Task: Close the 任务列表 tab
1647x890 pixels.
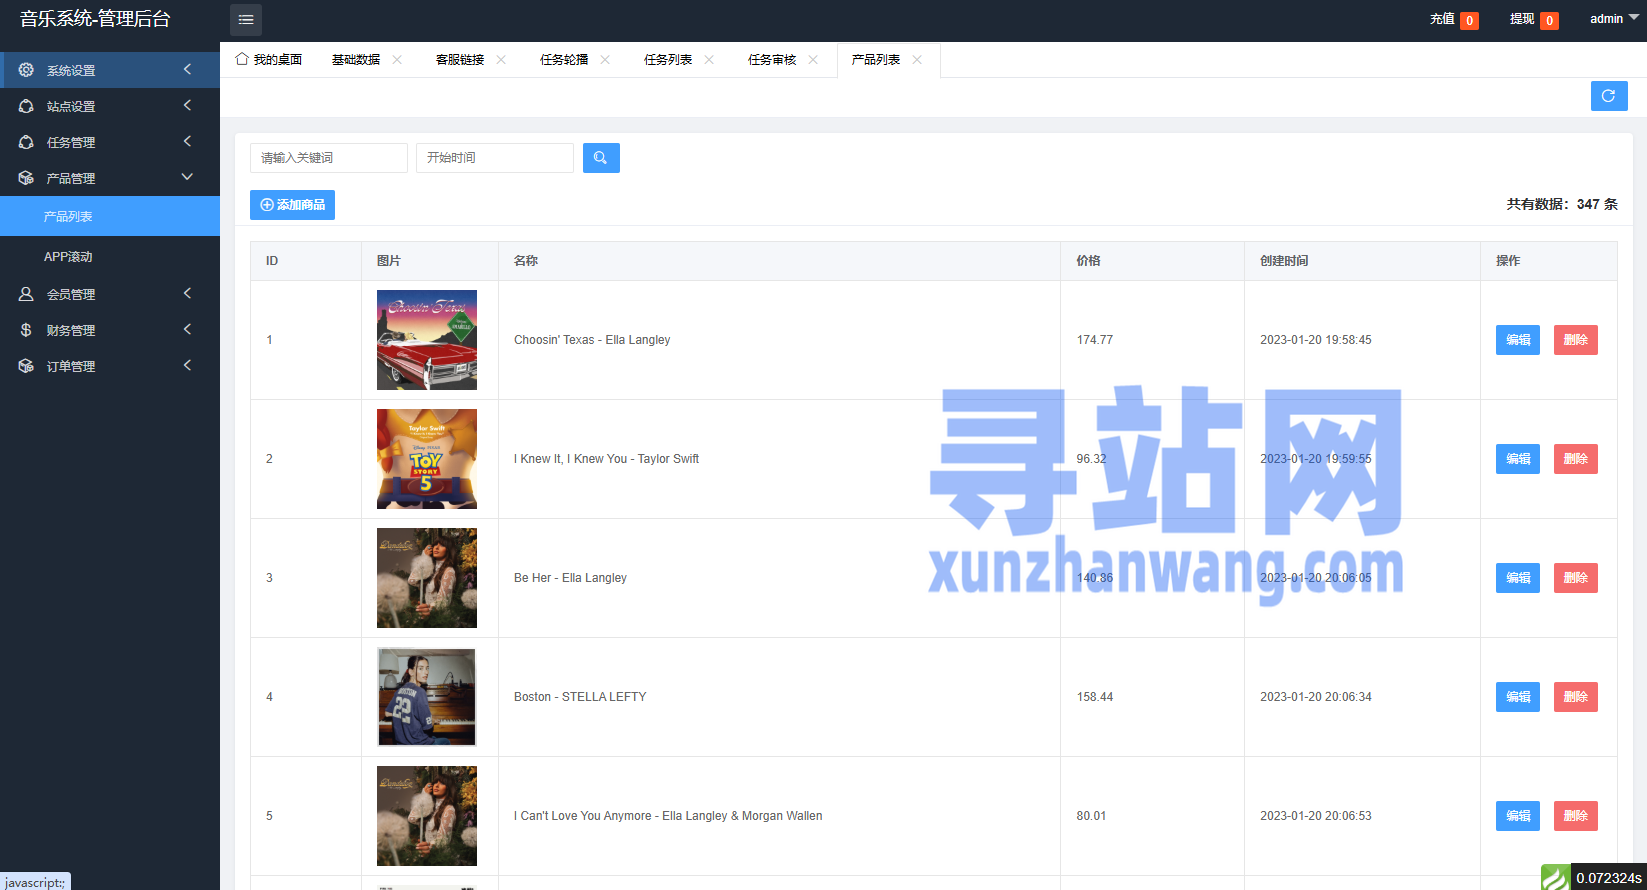Action: point(709,60)
